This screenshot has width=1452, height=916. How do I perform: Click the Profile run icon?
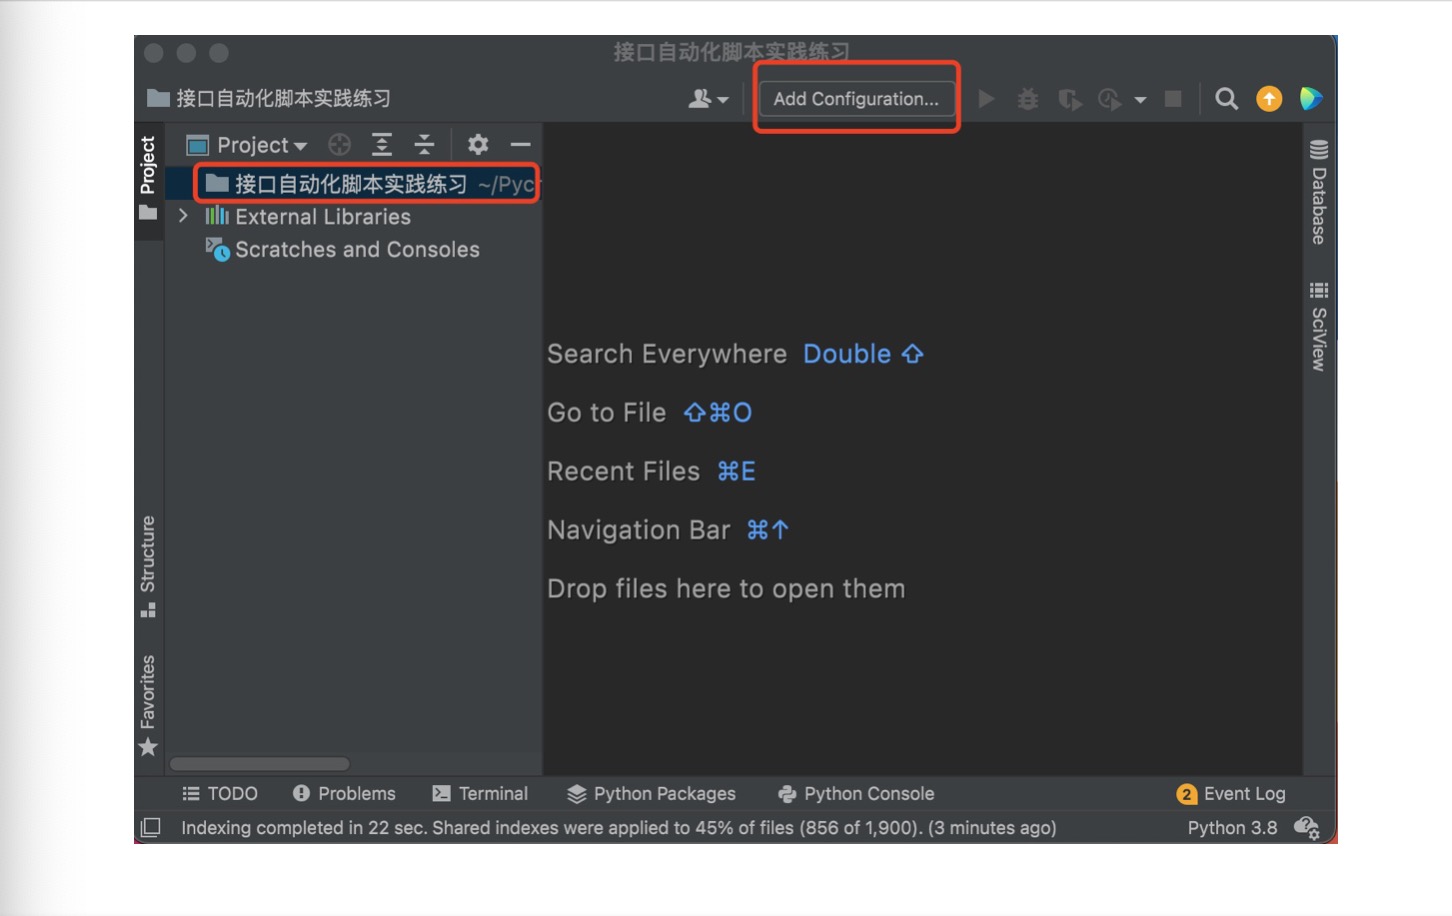click(x=1109, y=99)
